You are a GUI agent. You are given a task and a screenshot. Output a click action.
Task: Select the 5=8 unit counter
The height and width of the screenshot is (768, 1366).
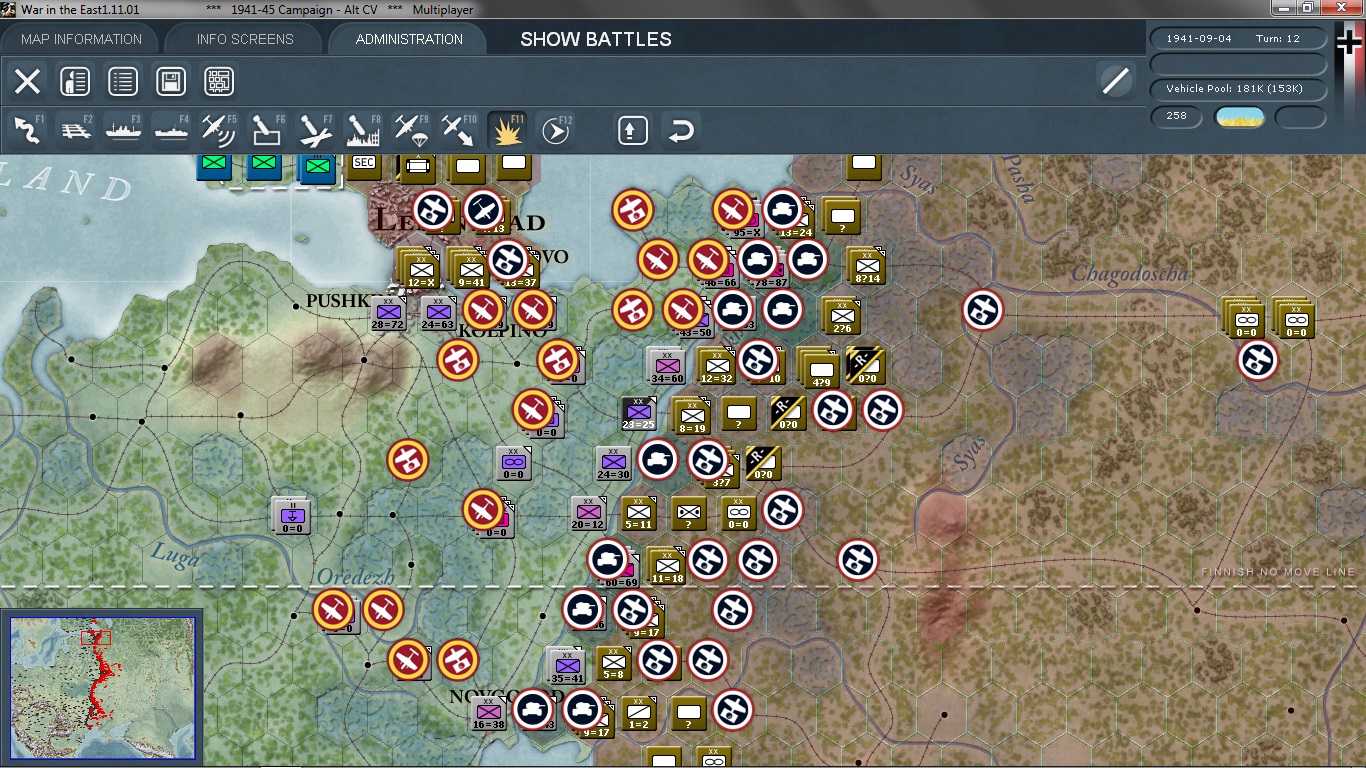click(613, 663)
